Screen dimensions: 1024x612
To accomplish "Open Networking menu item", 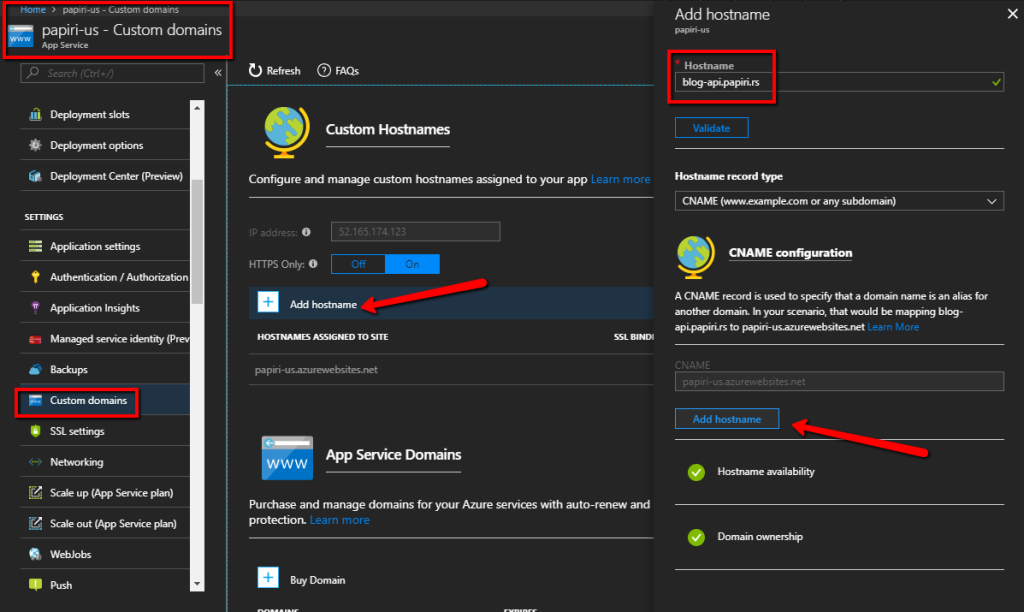I will (76, 462).
